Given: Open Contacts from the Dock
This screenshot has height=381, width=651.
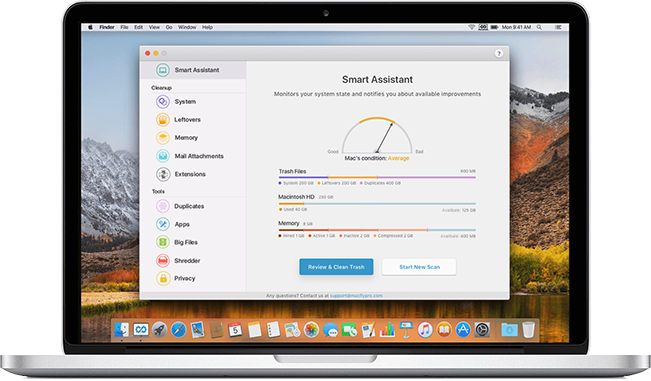Looking at the screenshot, I should [216, 330].
